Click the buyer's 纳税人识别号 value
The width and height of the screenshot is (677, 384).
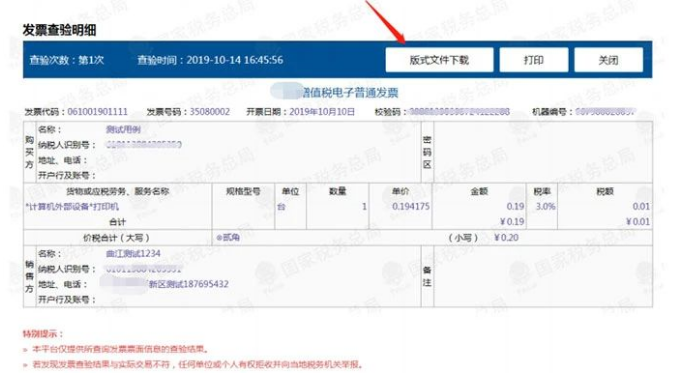144,144
